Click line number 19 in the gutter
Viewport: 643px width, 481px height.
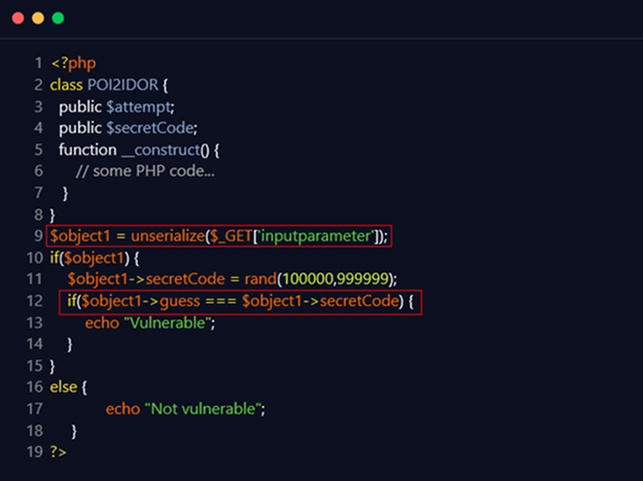click(33, 452)
